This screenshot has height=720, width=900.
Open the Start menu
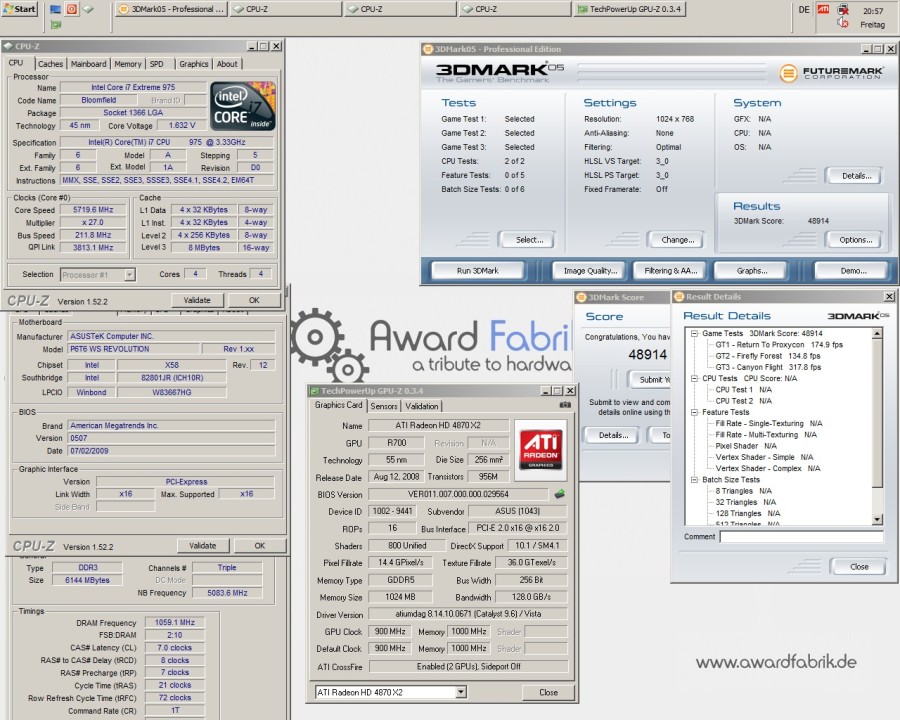tap(20, 9)
